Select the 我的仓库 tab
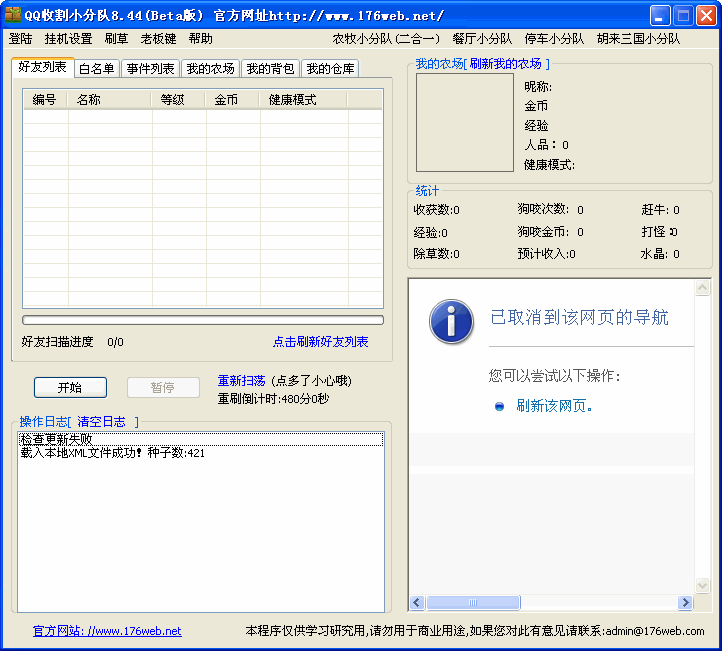Screen dimensions: 722x651 click(x=330, y=69)
